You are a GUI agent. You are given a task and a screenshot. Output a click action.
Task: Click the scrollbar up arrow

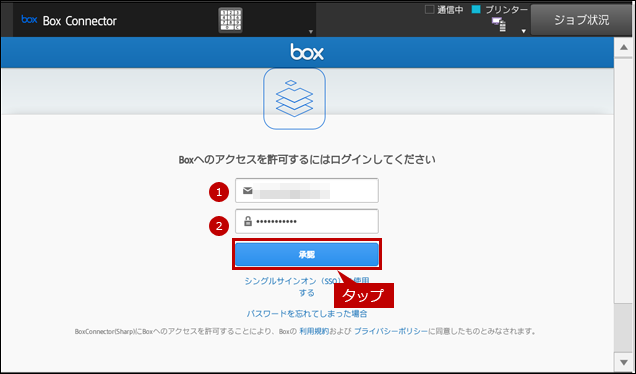click(624, 47)
